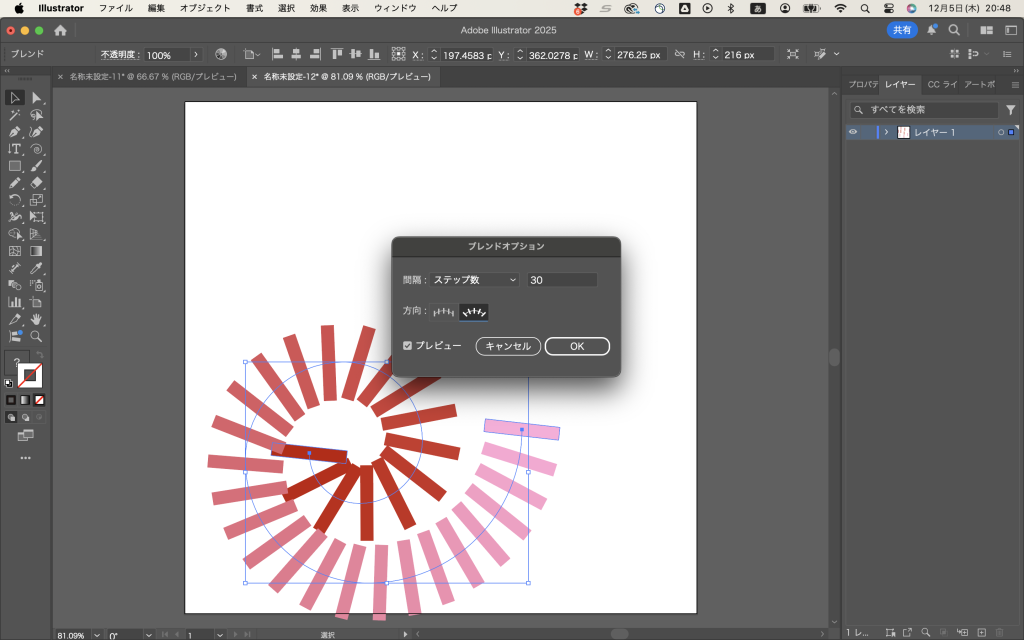The width and height of the screenshot is (1024, 640).
Task: Uncheck the プレビュー checkbox
Action: 407,346
